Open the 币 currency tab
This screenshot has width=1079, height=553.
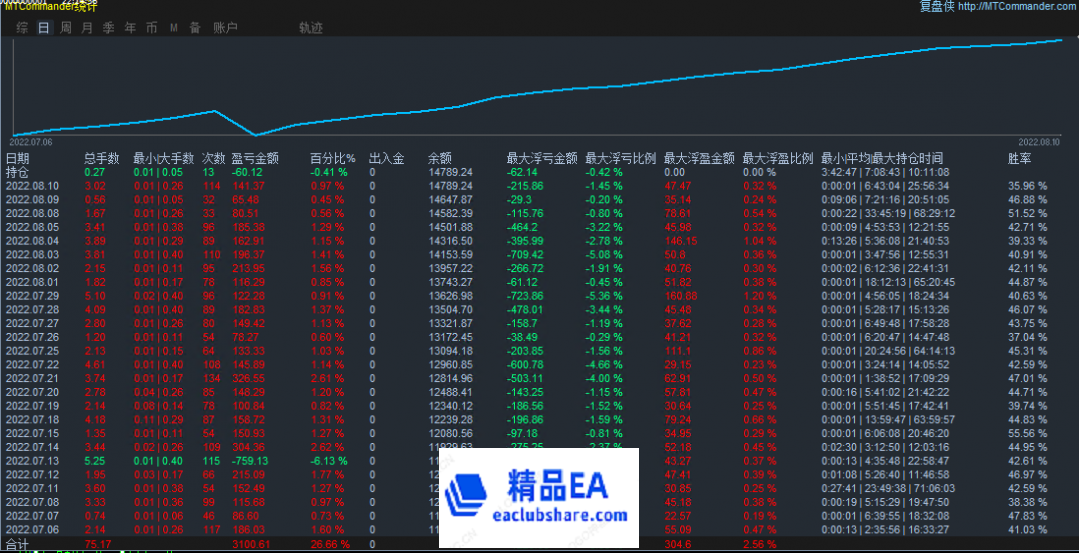tap(151, 28)
